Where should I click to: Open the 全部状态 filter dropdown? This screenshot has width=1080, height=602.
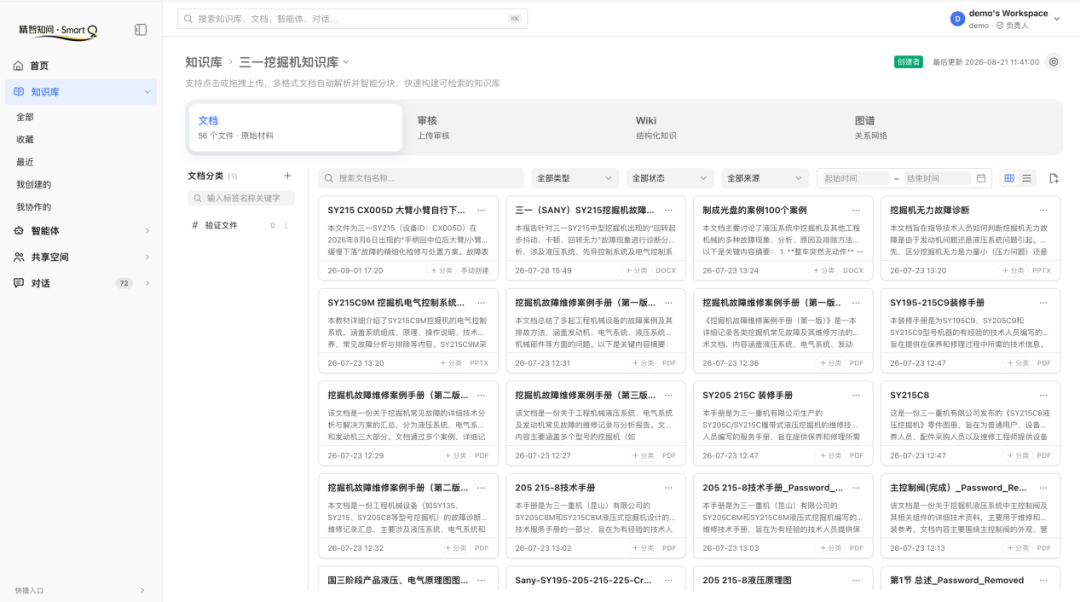(669, 178)
